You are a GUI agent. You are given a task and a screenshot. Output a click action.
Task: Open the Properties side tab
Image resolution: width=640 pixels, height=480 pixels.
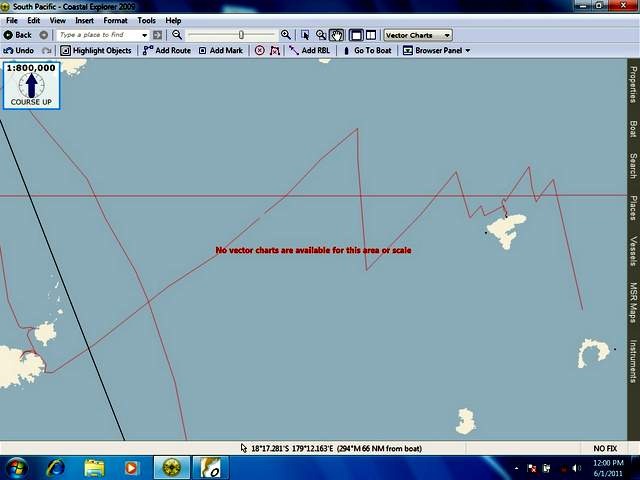(x=633, y=84)
